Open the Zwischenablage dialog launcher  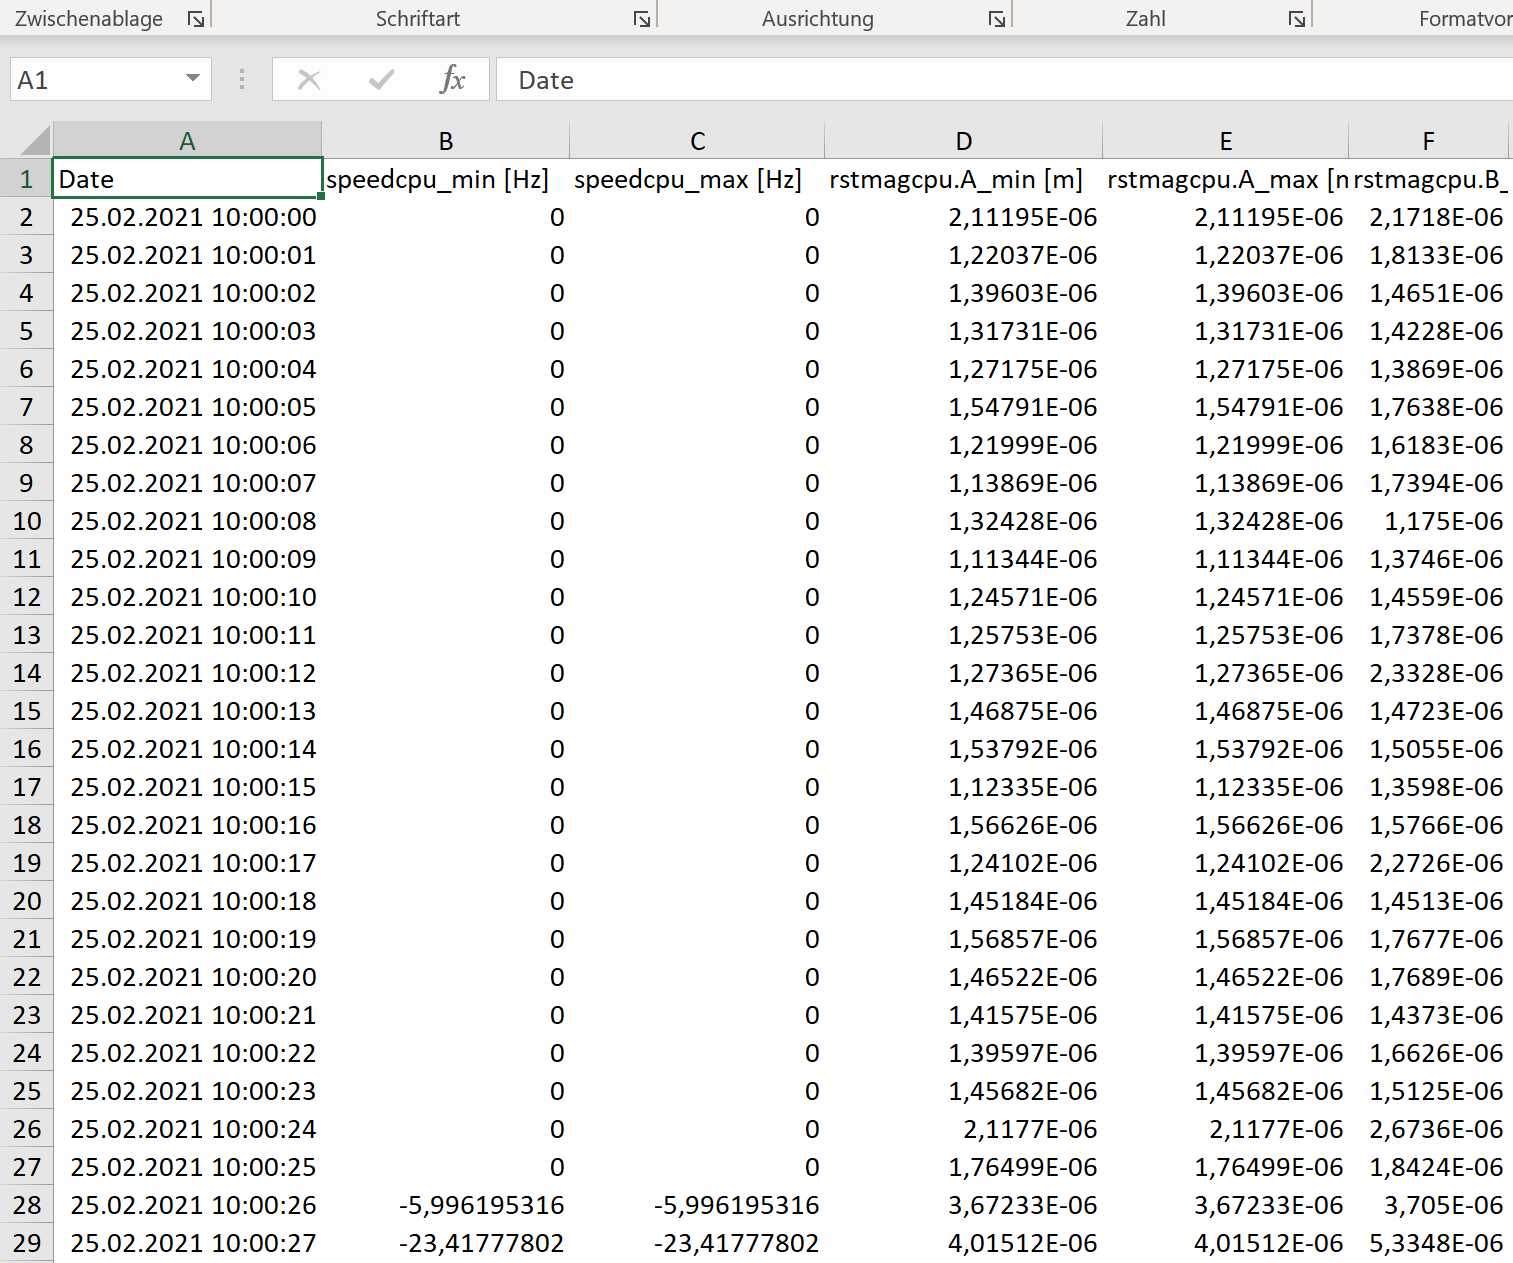pyautogui.click(x=196, y=19)
